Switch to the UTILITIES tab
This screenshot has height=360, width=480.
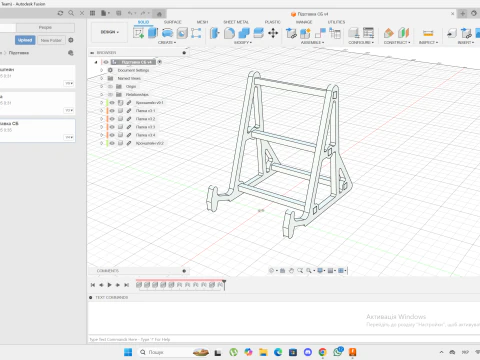[336, 22]
